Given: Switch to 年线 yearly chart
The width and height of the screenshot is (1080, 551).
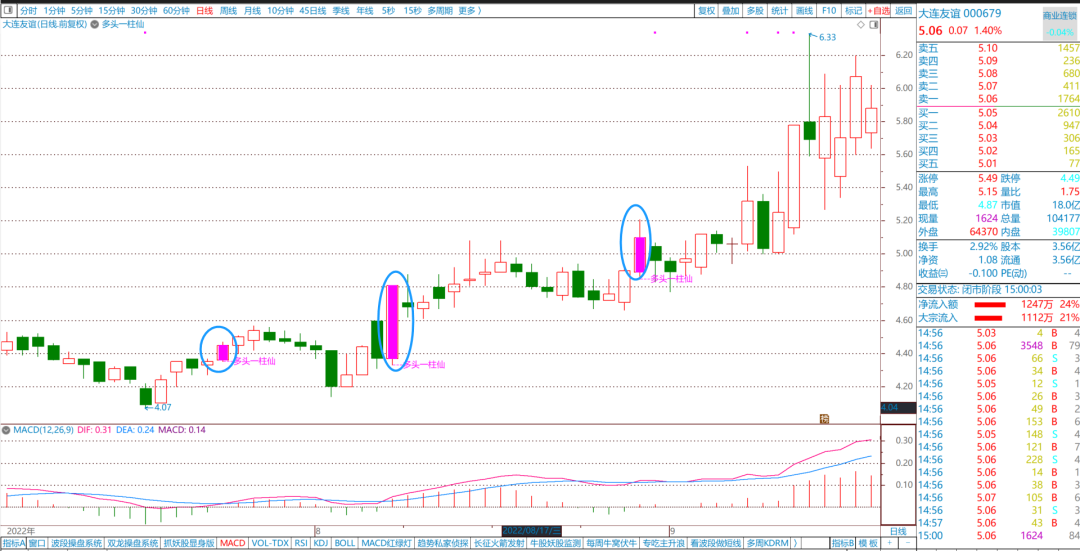Looking at the screenshot, I should pyautogui.click(x=365, y=10).
